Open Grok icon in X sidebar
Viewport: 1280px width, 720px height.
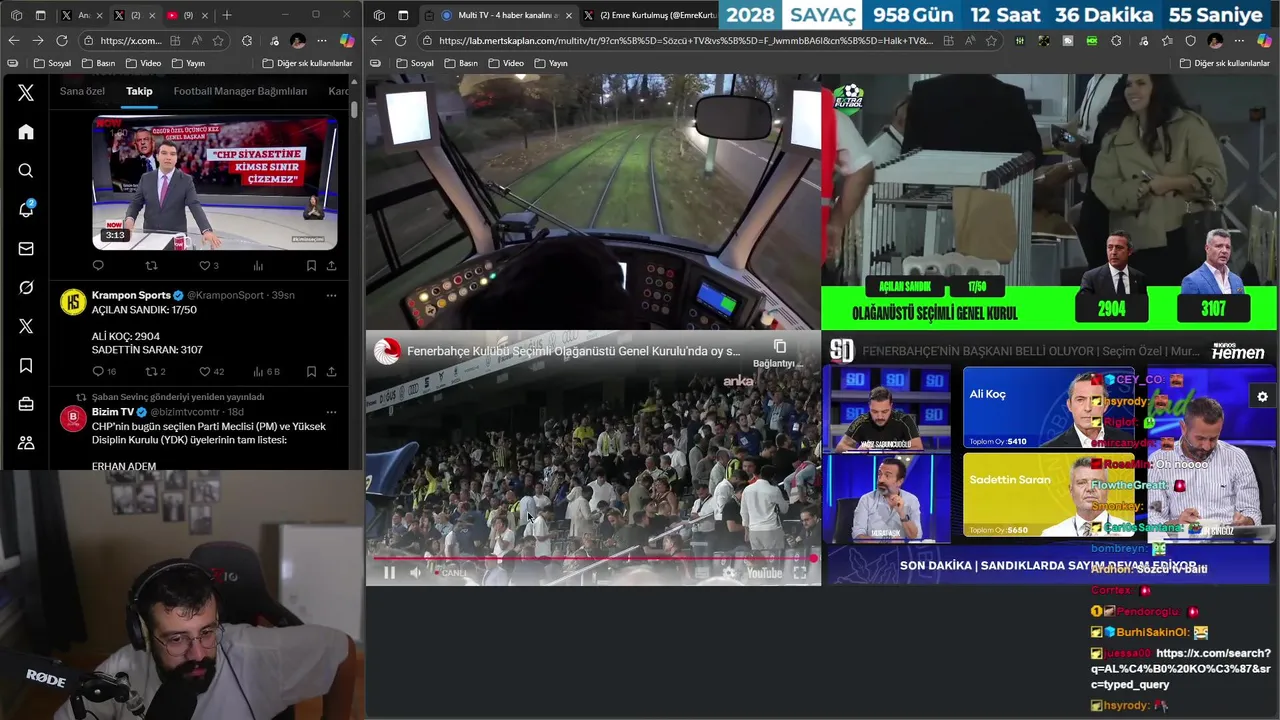click(26, 288)
